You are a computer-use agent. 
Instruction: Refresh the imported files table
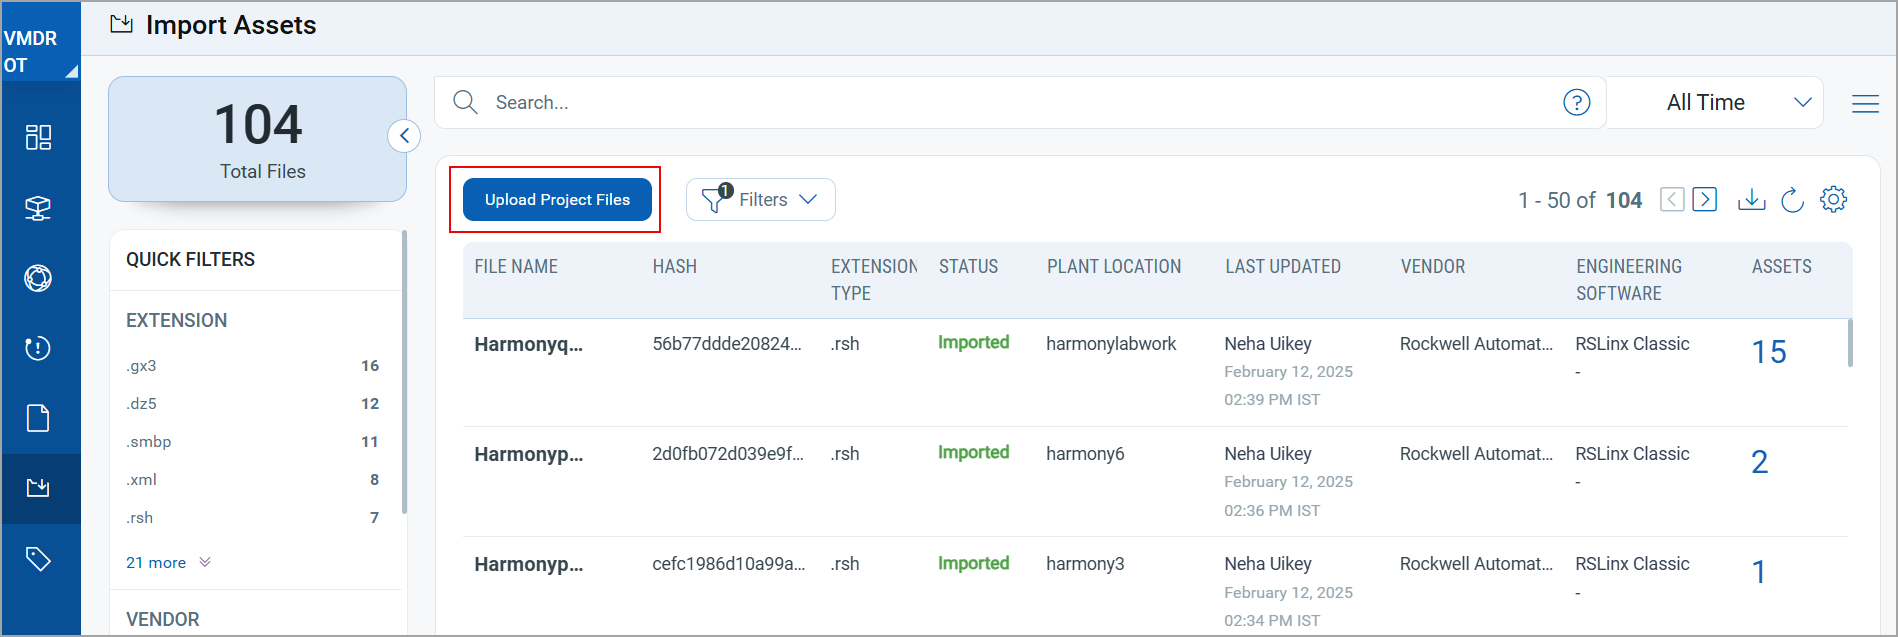point(1792,200)
